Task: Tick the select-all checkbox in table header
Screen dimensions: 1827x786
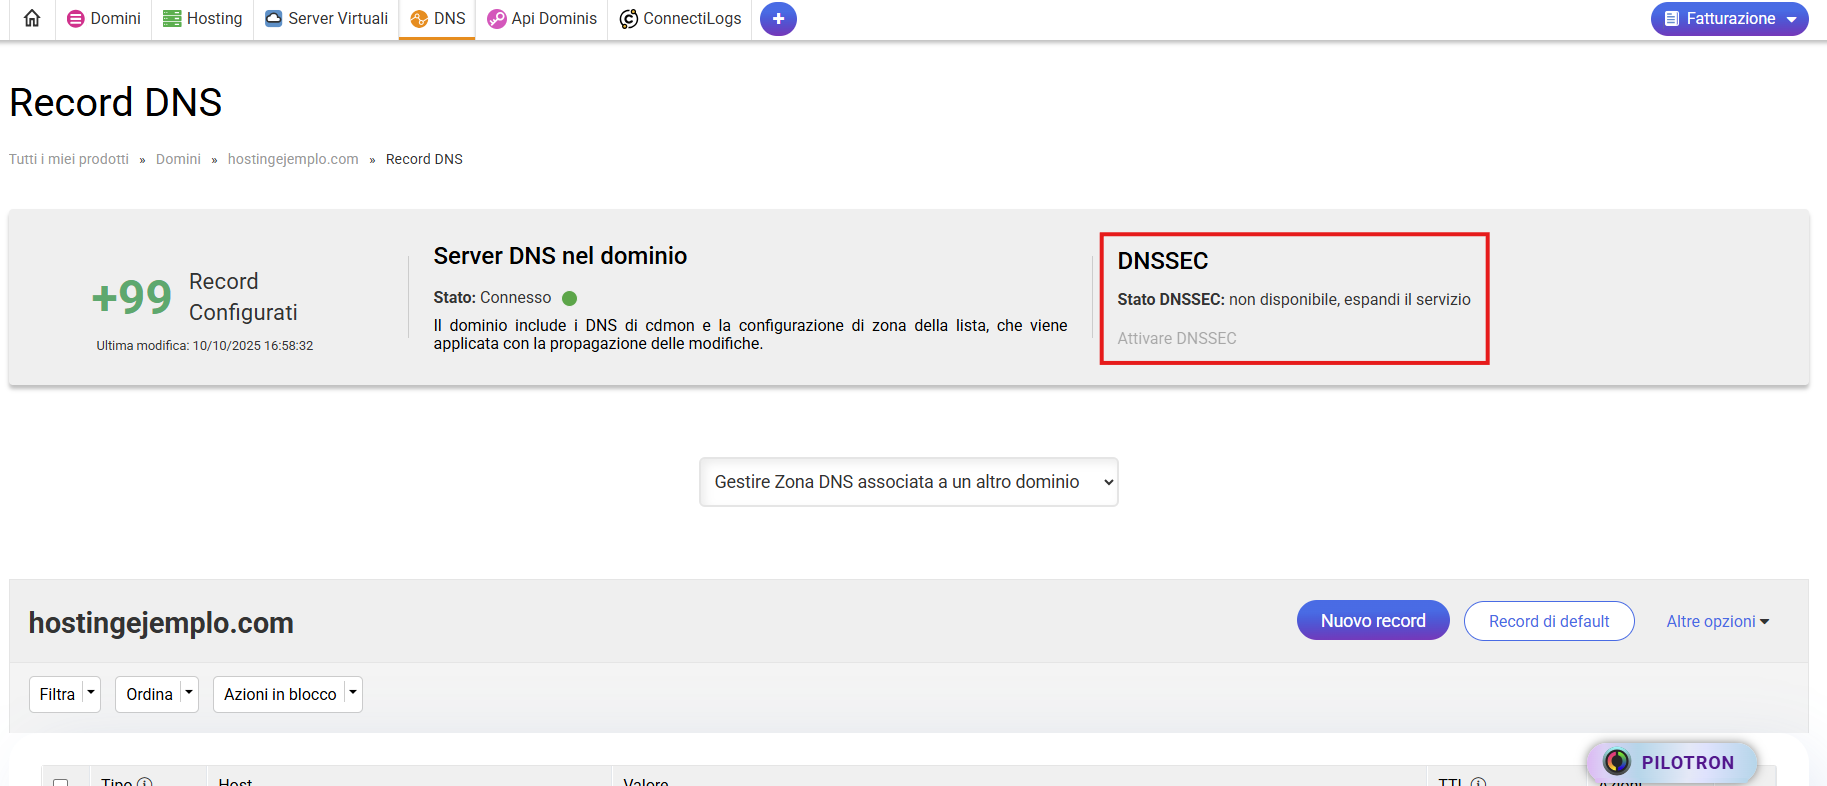Action: 61,782
